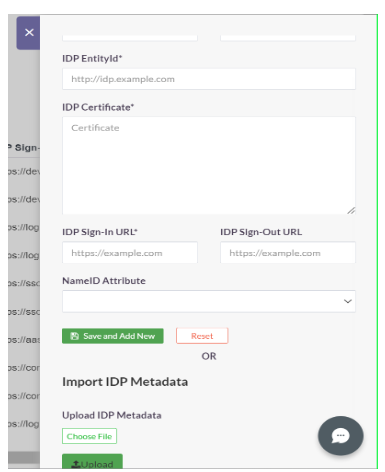The width and height of the screenshot is (385, 472).
Task: Click Choose File for IDP metadata
Action: pyautogui.click(x=89, y=436)
